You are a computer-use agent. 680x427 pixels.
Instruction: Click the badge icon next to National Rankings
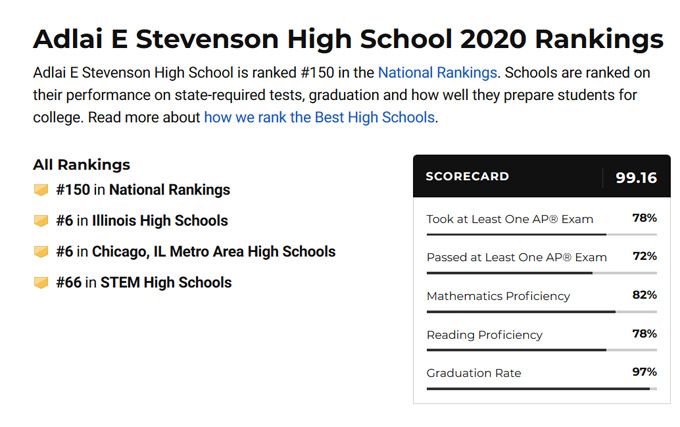[x=41, y=190]
